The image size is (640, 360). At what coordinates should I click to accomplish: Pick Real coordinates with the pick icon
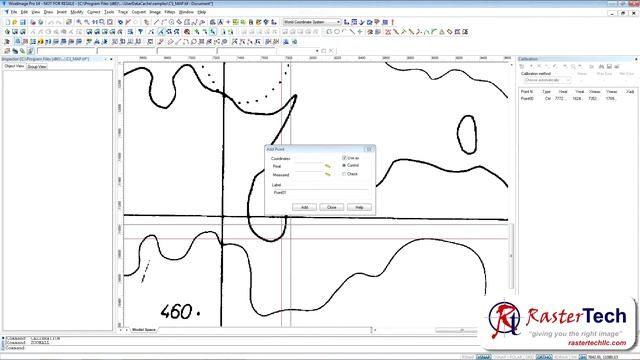(327, 166)
